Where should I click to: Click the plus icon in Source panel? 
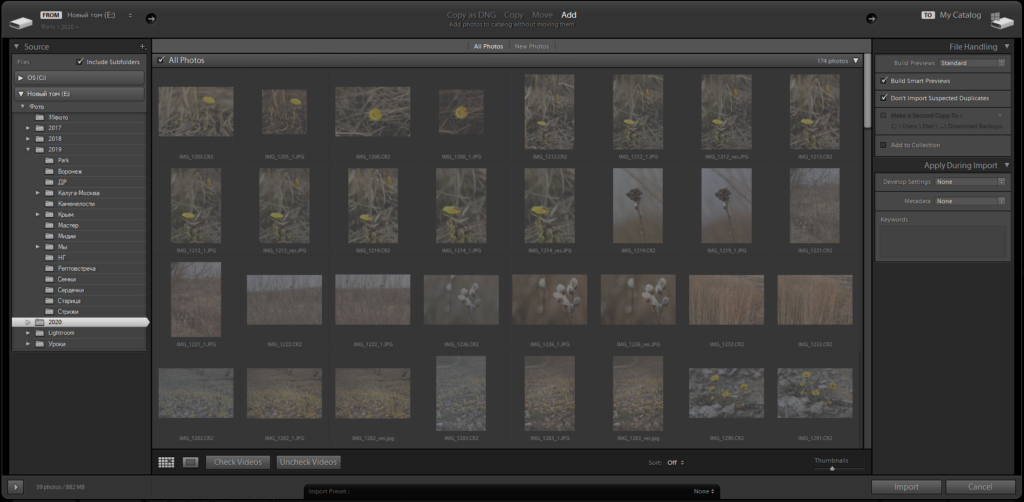[142, 47]
